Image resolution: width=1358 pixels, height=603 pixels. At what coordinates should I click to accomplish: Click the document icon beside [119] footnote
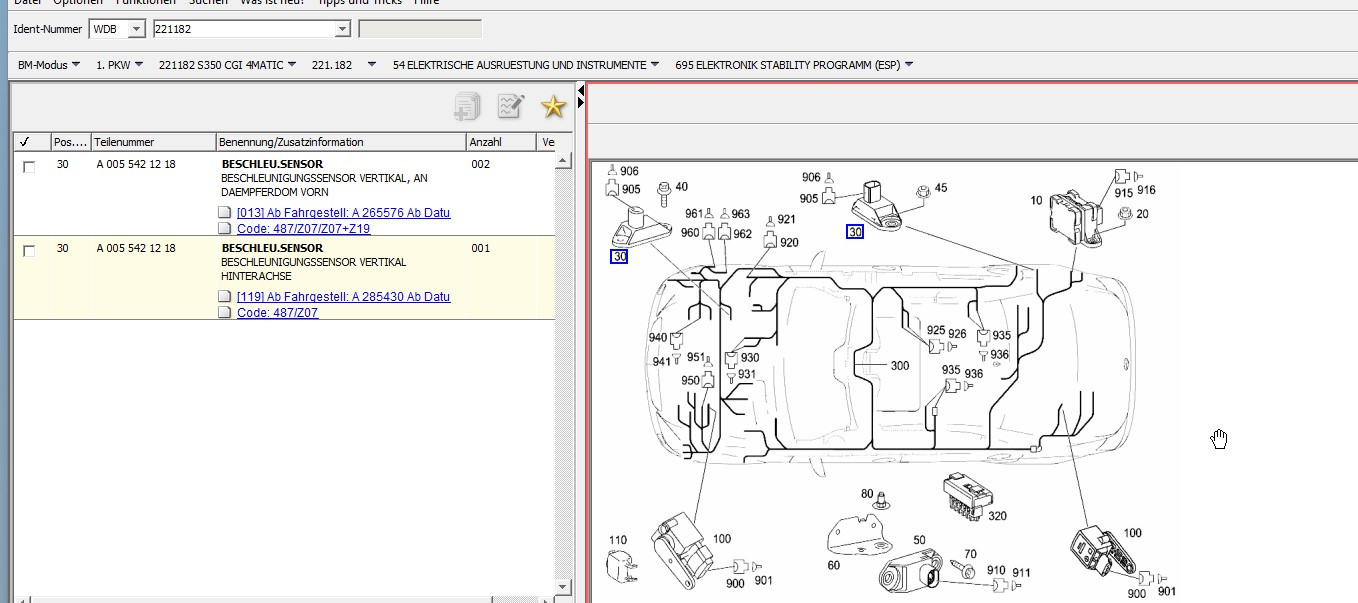click(226, 297)
